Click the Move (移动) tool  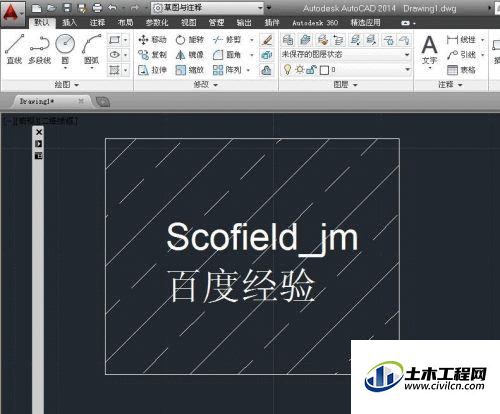point(152,40)
